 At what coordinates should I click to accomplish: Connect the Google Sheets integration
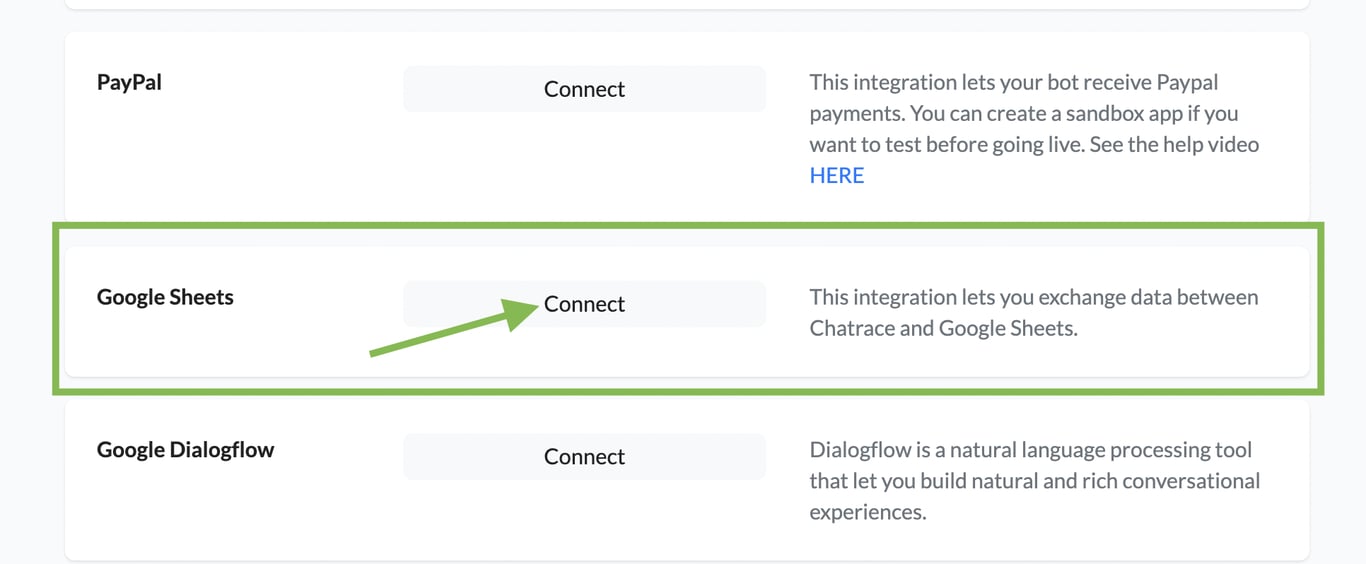click(x=584, y=304)
